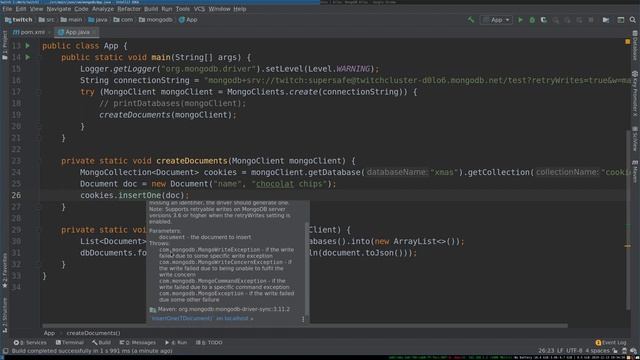Click the App class breadcrumb in navigation bar
Image resolution: width=640 pixels, height=360 pixels.
[x=188, y=20]
